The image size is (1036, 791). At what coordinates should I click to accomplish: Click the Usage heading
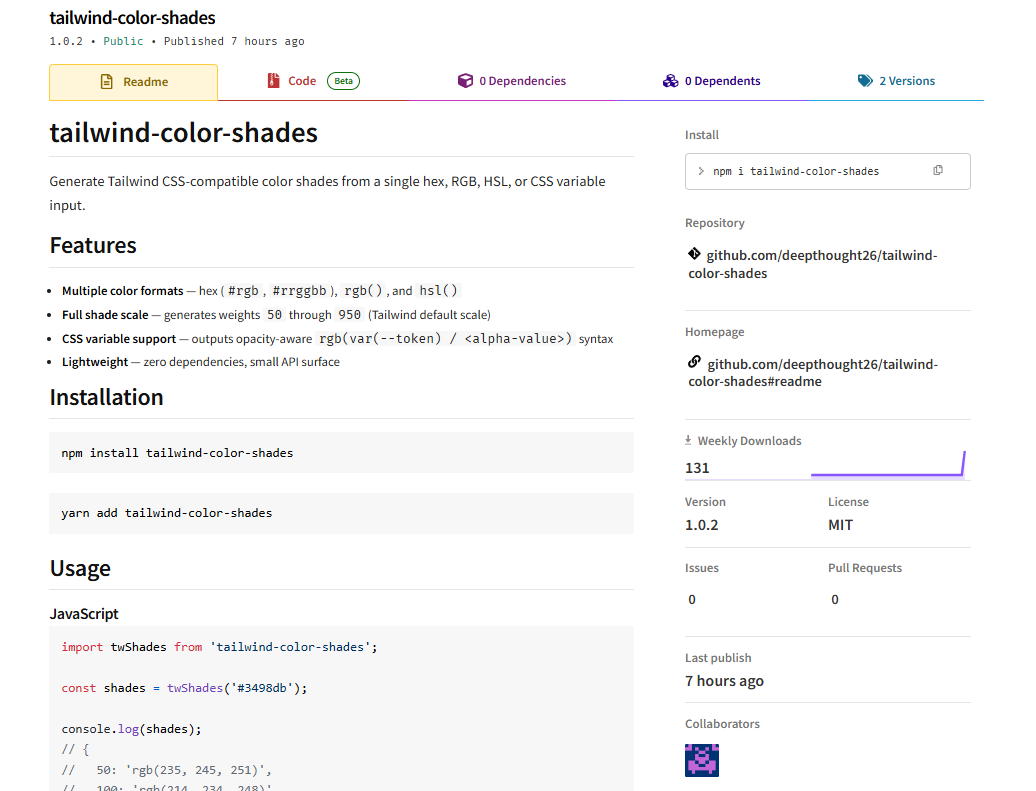point(80,568)
